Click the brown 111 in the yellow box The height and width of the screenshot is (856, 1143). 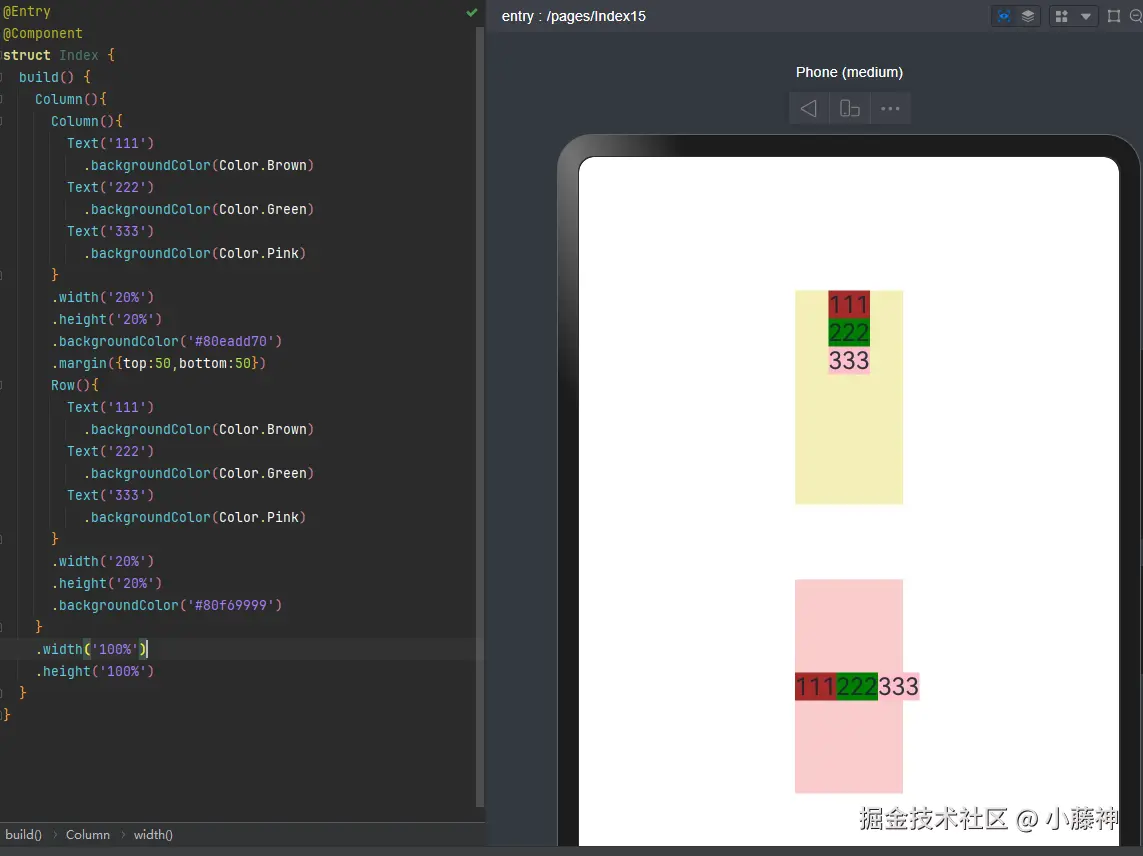click(849, 304)
